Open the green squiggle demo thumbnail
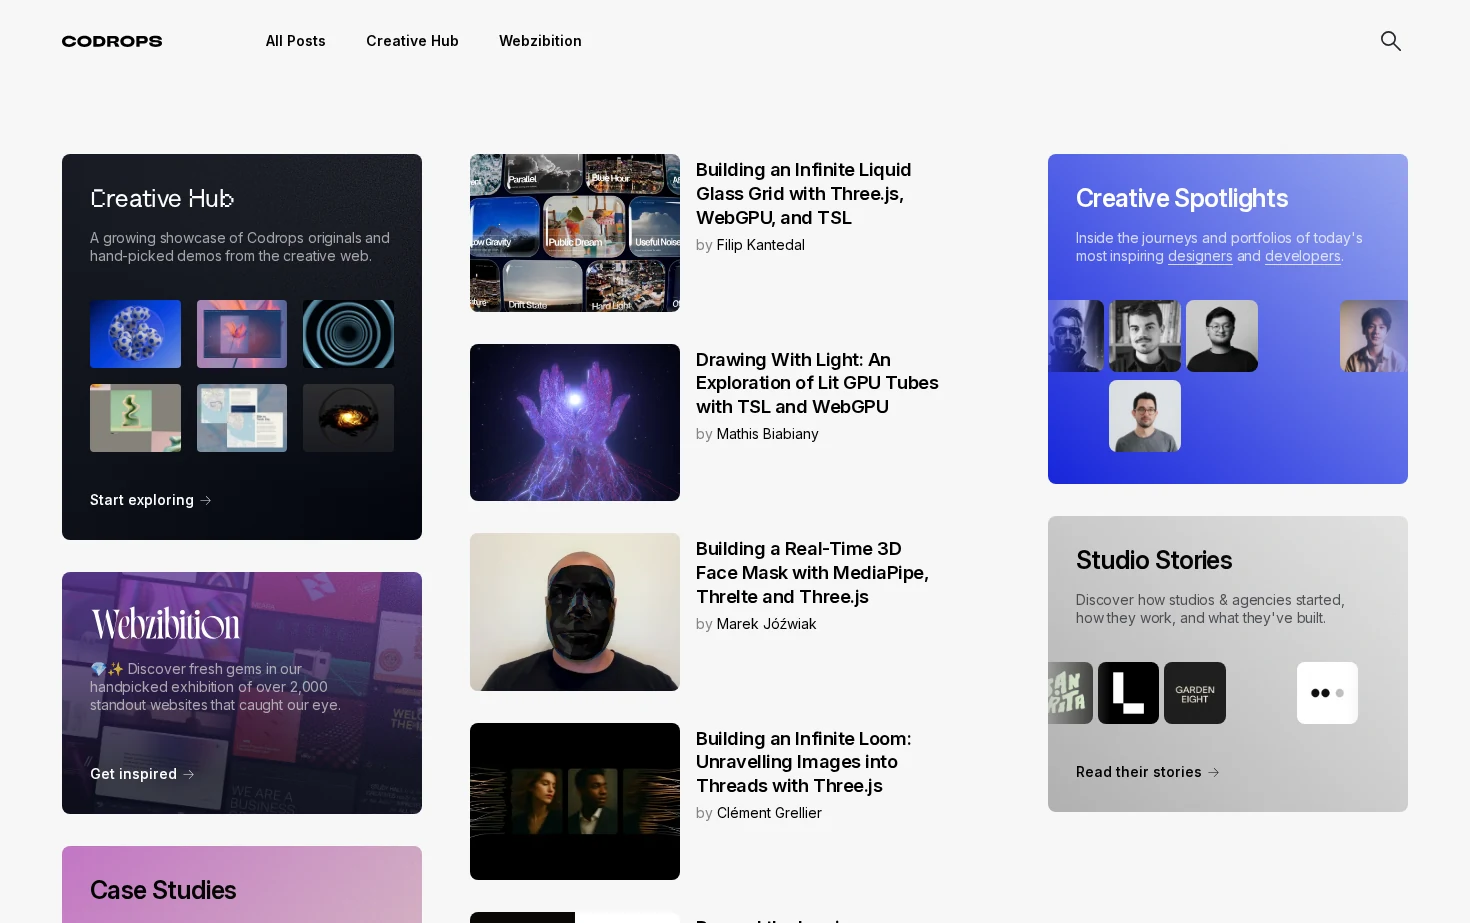Viewport: 1470px width, 923px height. click(x=135, y=418)
